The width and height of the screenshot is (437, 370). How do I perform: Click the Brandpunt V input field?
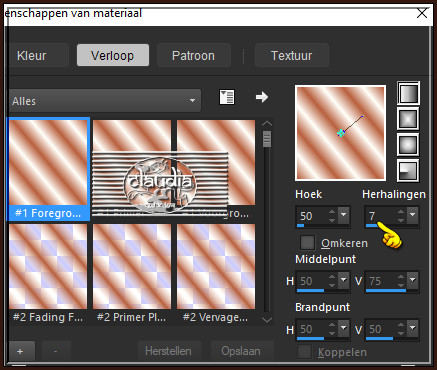coord(381,329)
